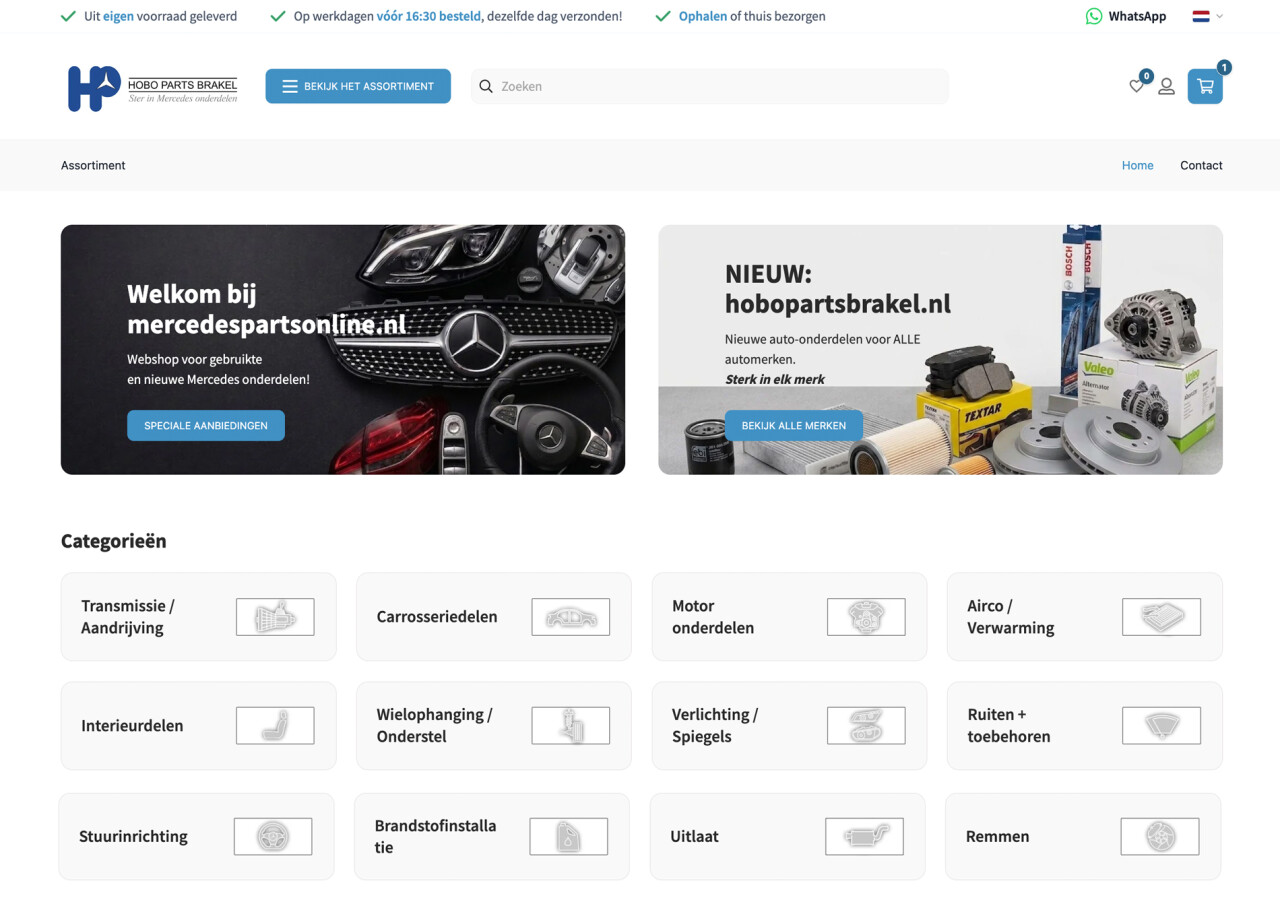Image resolution: width=1280 pixels, height=904 pixels.
Task: Click the Carrosseriedelen car body icon
Action: pos(571,617)
